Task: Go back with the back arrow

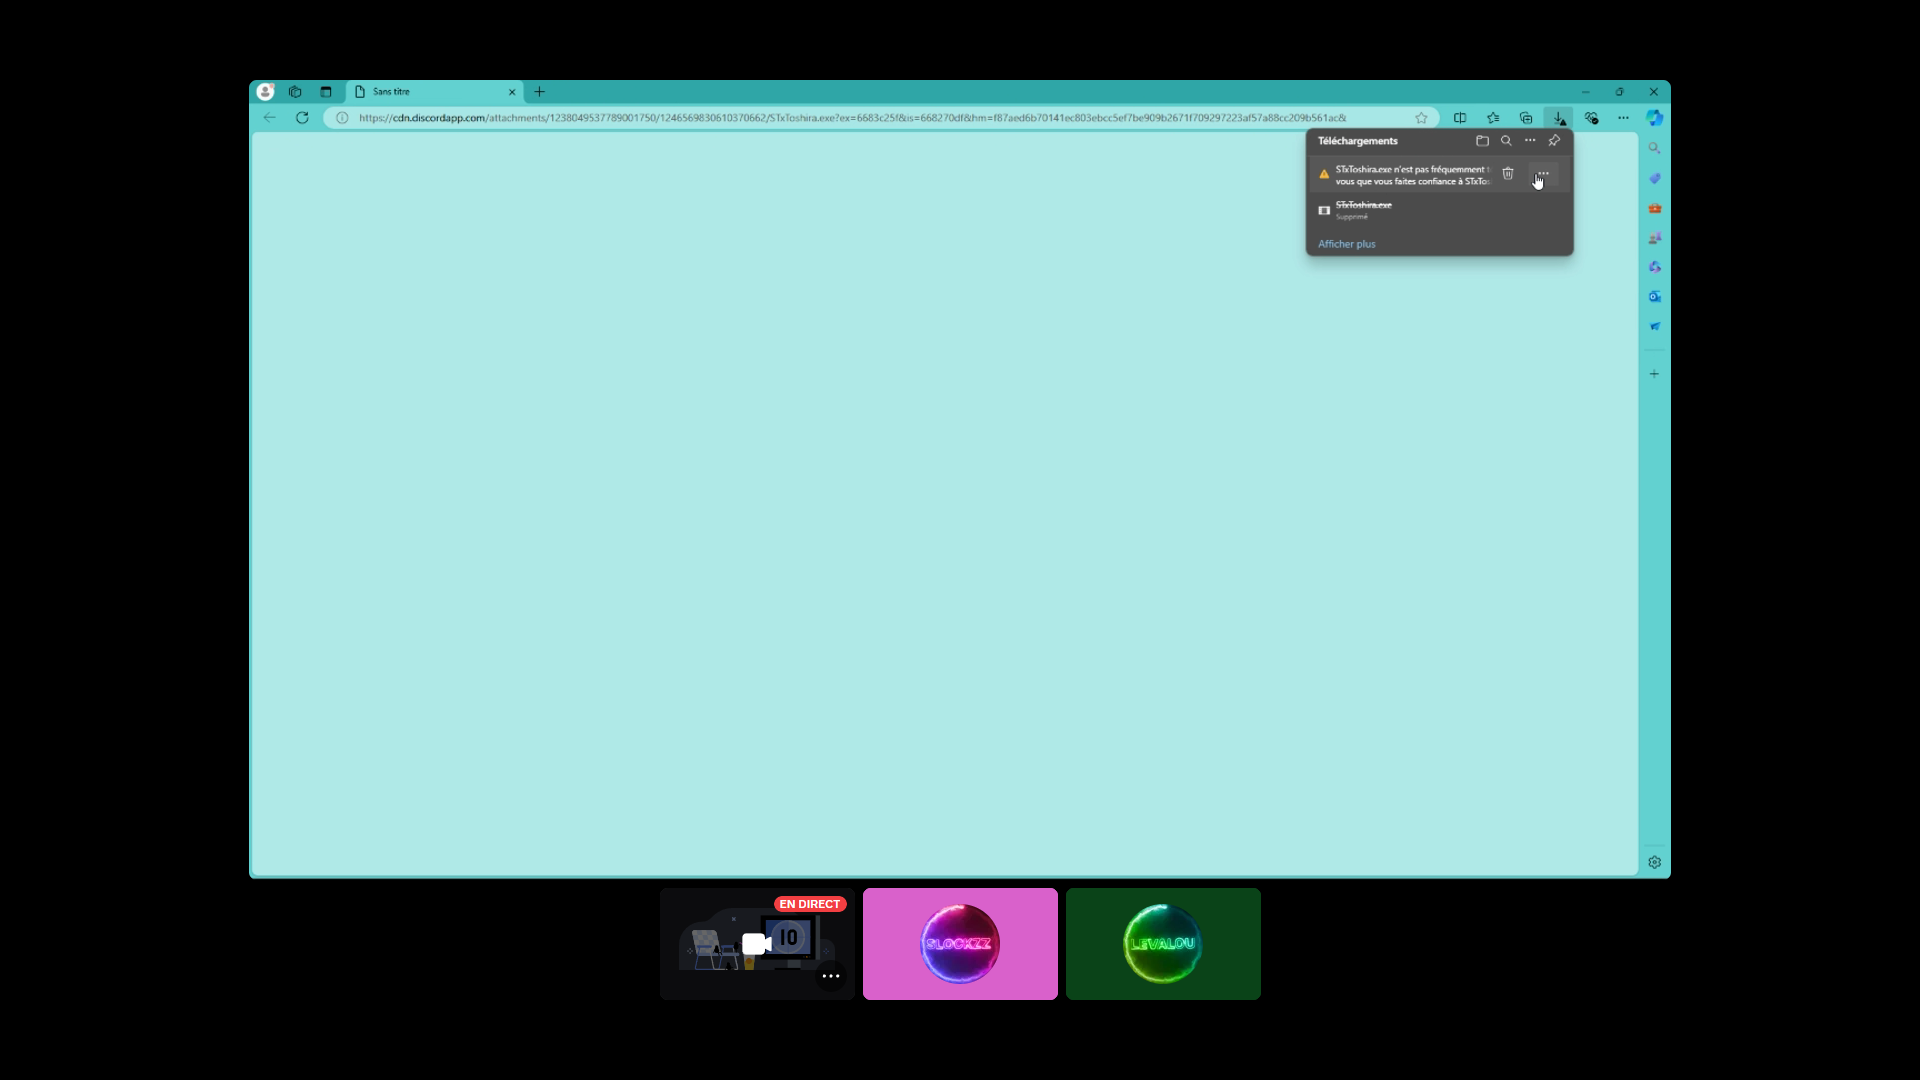Action: (269, 118)
